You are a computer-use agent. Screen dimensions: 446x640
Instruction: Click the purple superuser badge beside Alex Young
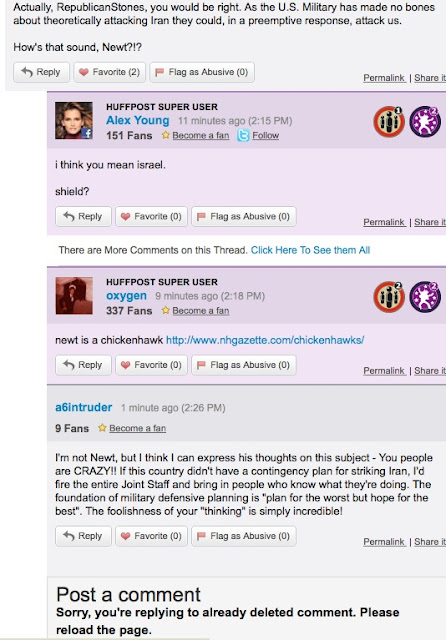click(x=425, y=122)
